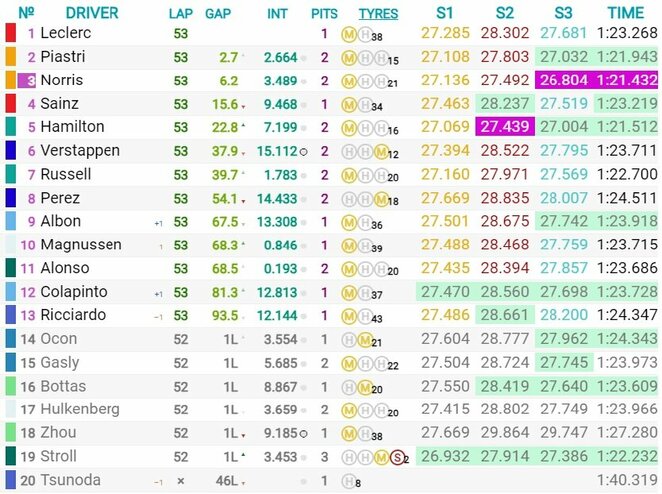Click Perez's yellow medium tyre icon
This screenshot has height=494, width=662.
tap(380, 199)
